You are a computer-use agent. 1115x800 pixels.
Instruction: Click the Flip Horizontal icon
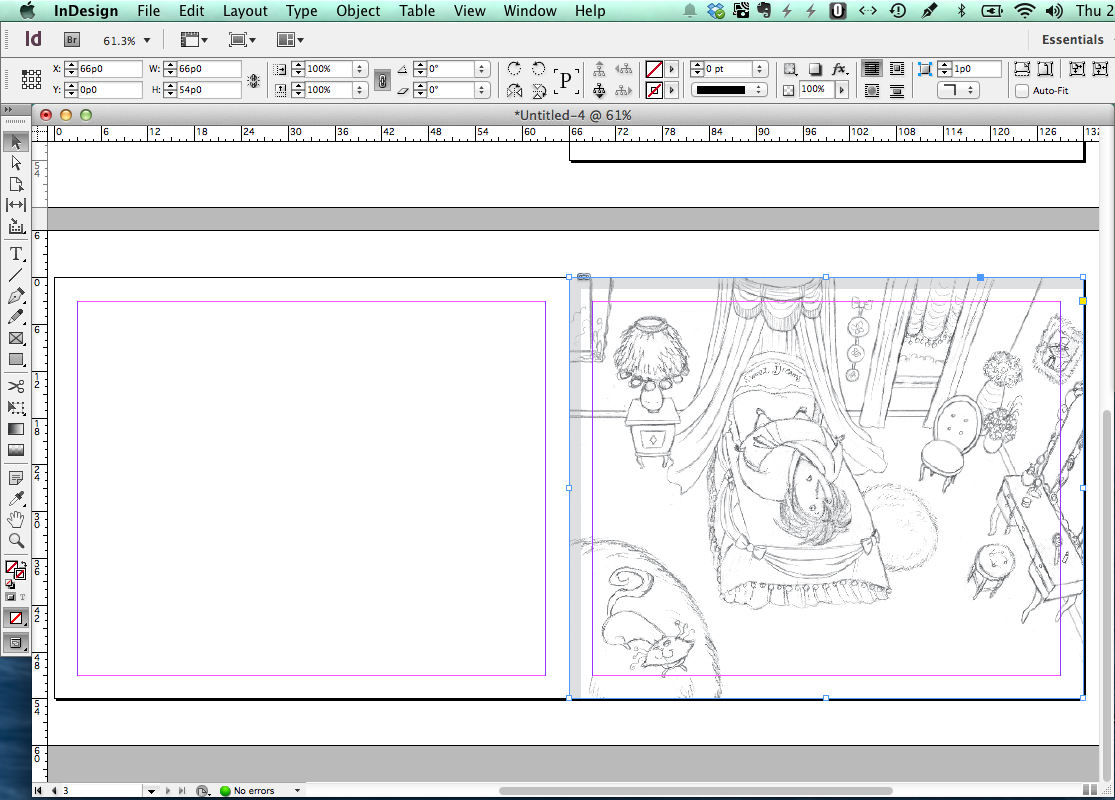coord(515,90)
